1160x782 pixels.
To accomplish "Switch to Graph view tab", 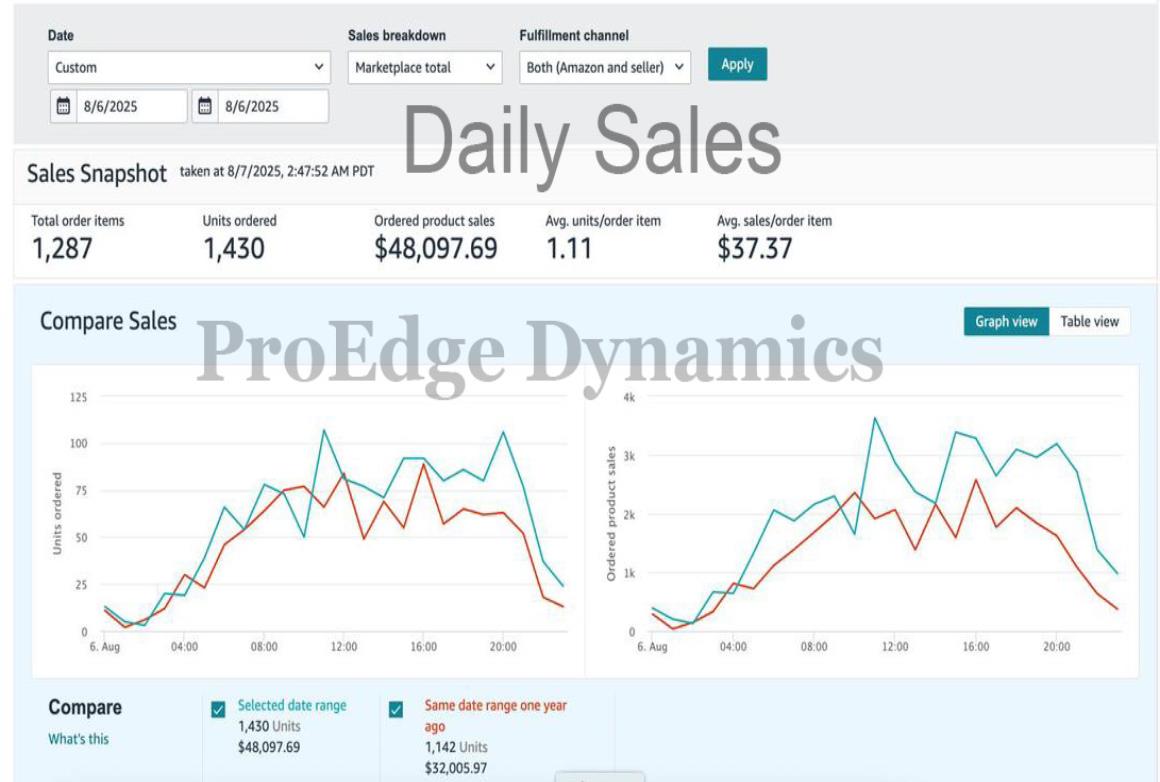I will point(1006,322).
